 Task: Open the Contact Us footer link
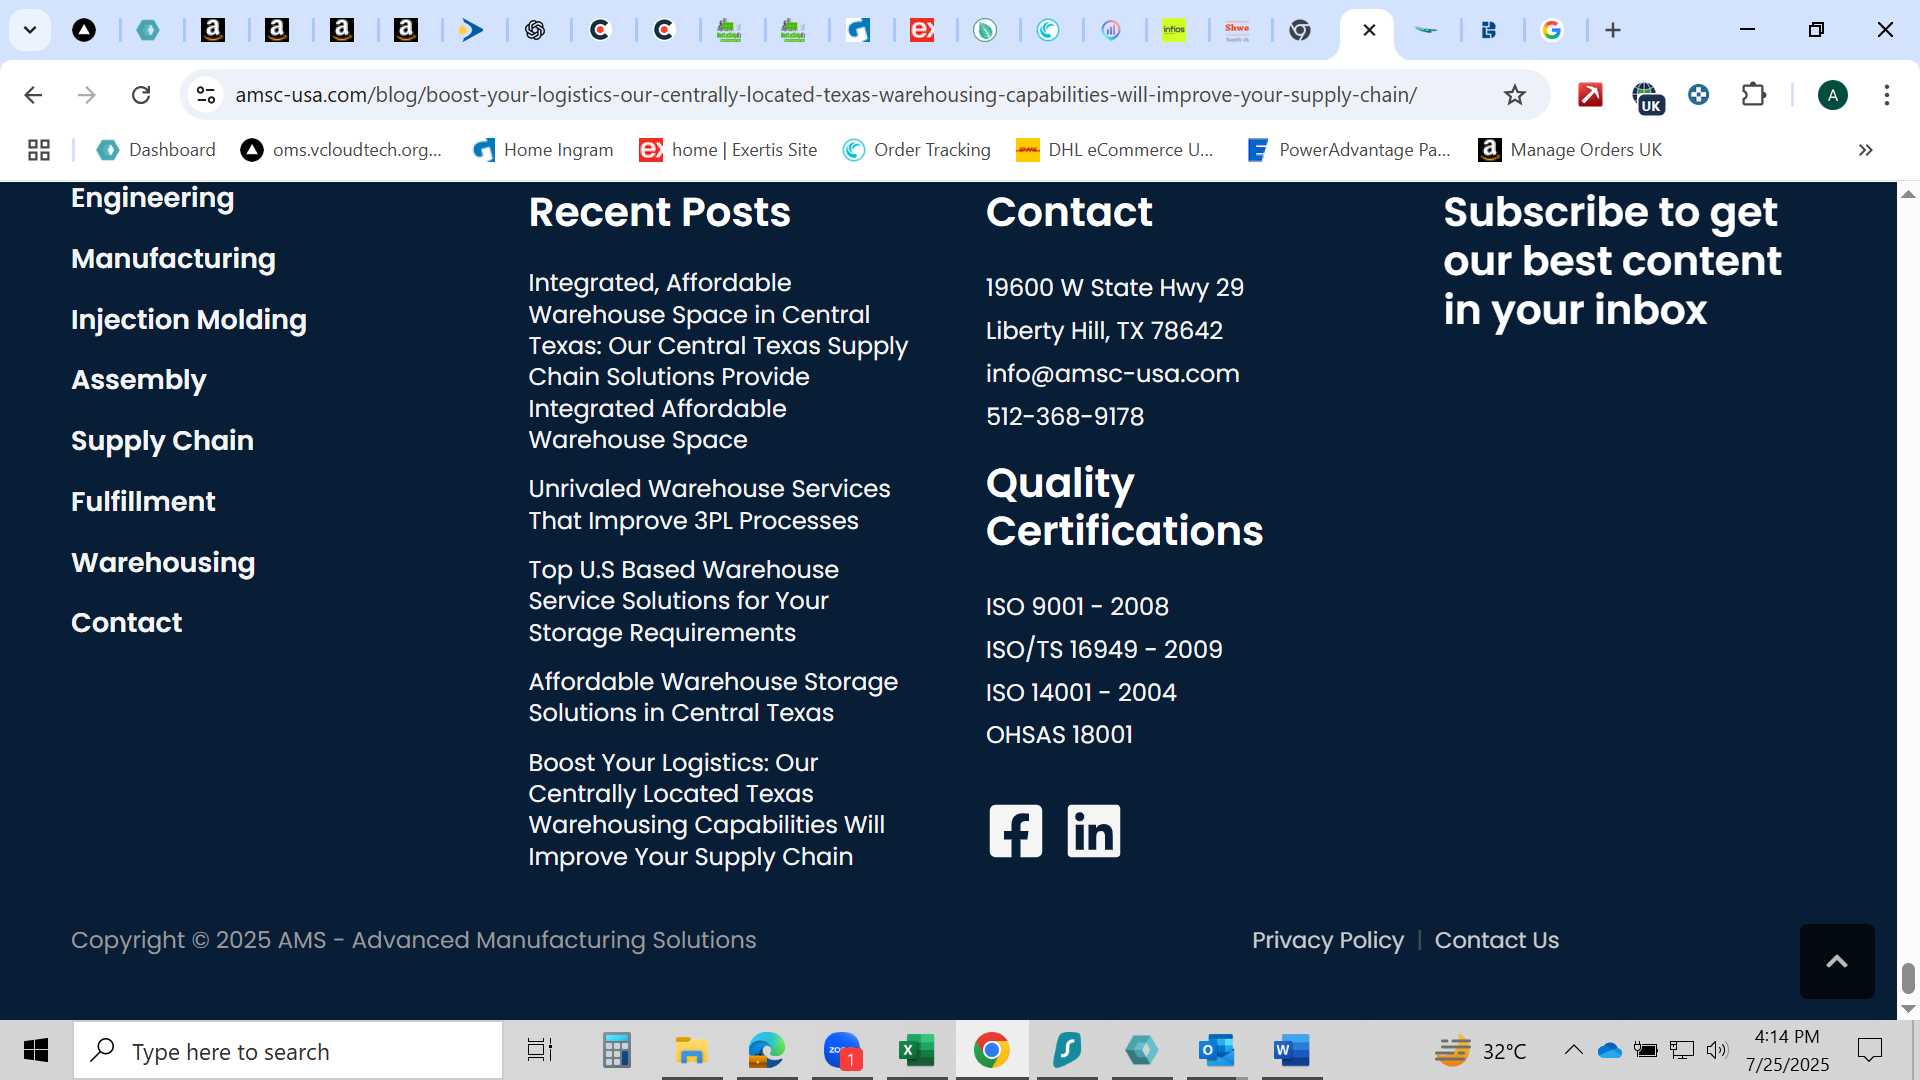(1496, 941)
